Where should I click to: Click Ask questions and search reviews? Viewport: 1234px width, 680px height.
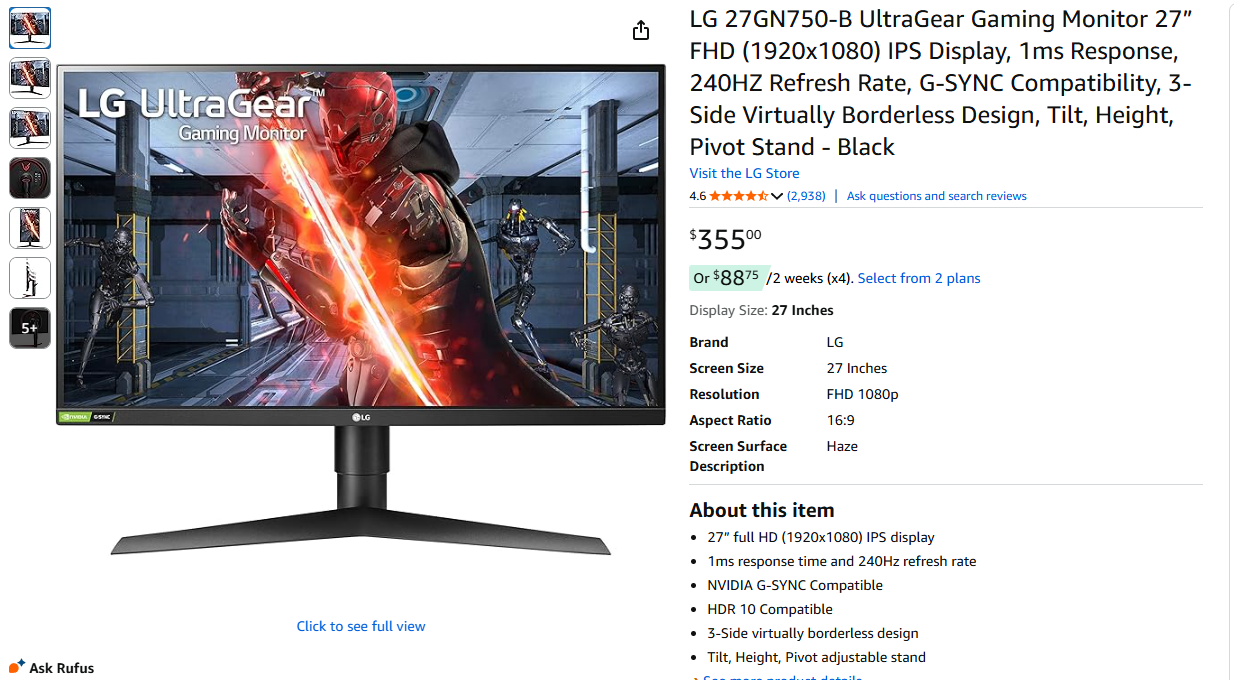pyautogui.click(x=936, y=196)
